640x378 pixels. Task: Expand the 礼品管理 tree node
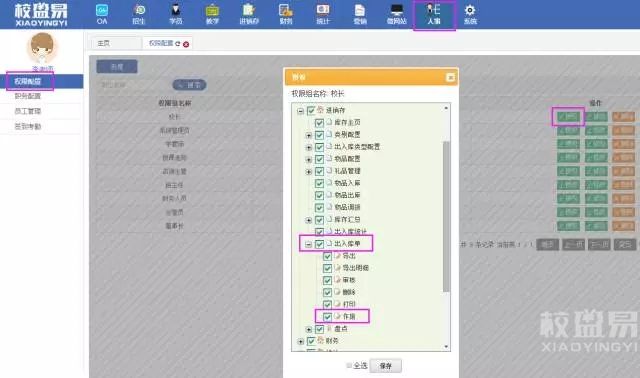click(309, 172)
